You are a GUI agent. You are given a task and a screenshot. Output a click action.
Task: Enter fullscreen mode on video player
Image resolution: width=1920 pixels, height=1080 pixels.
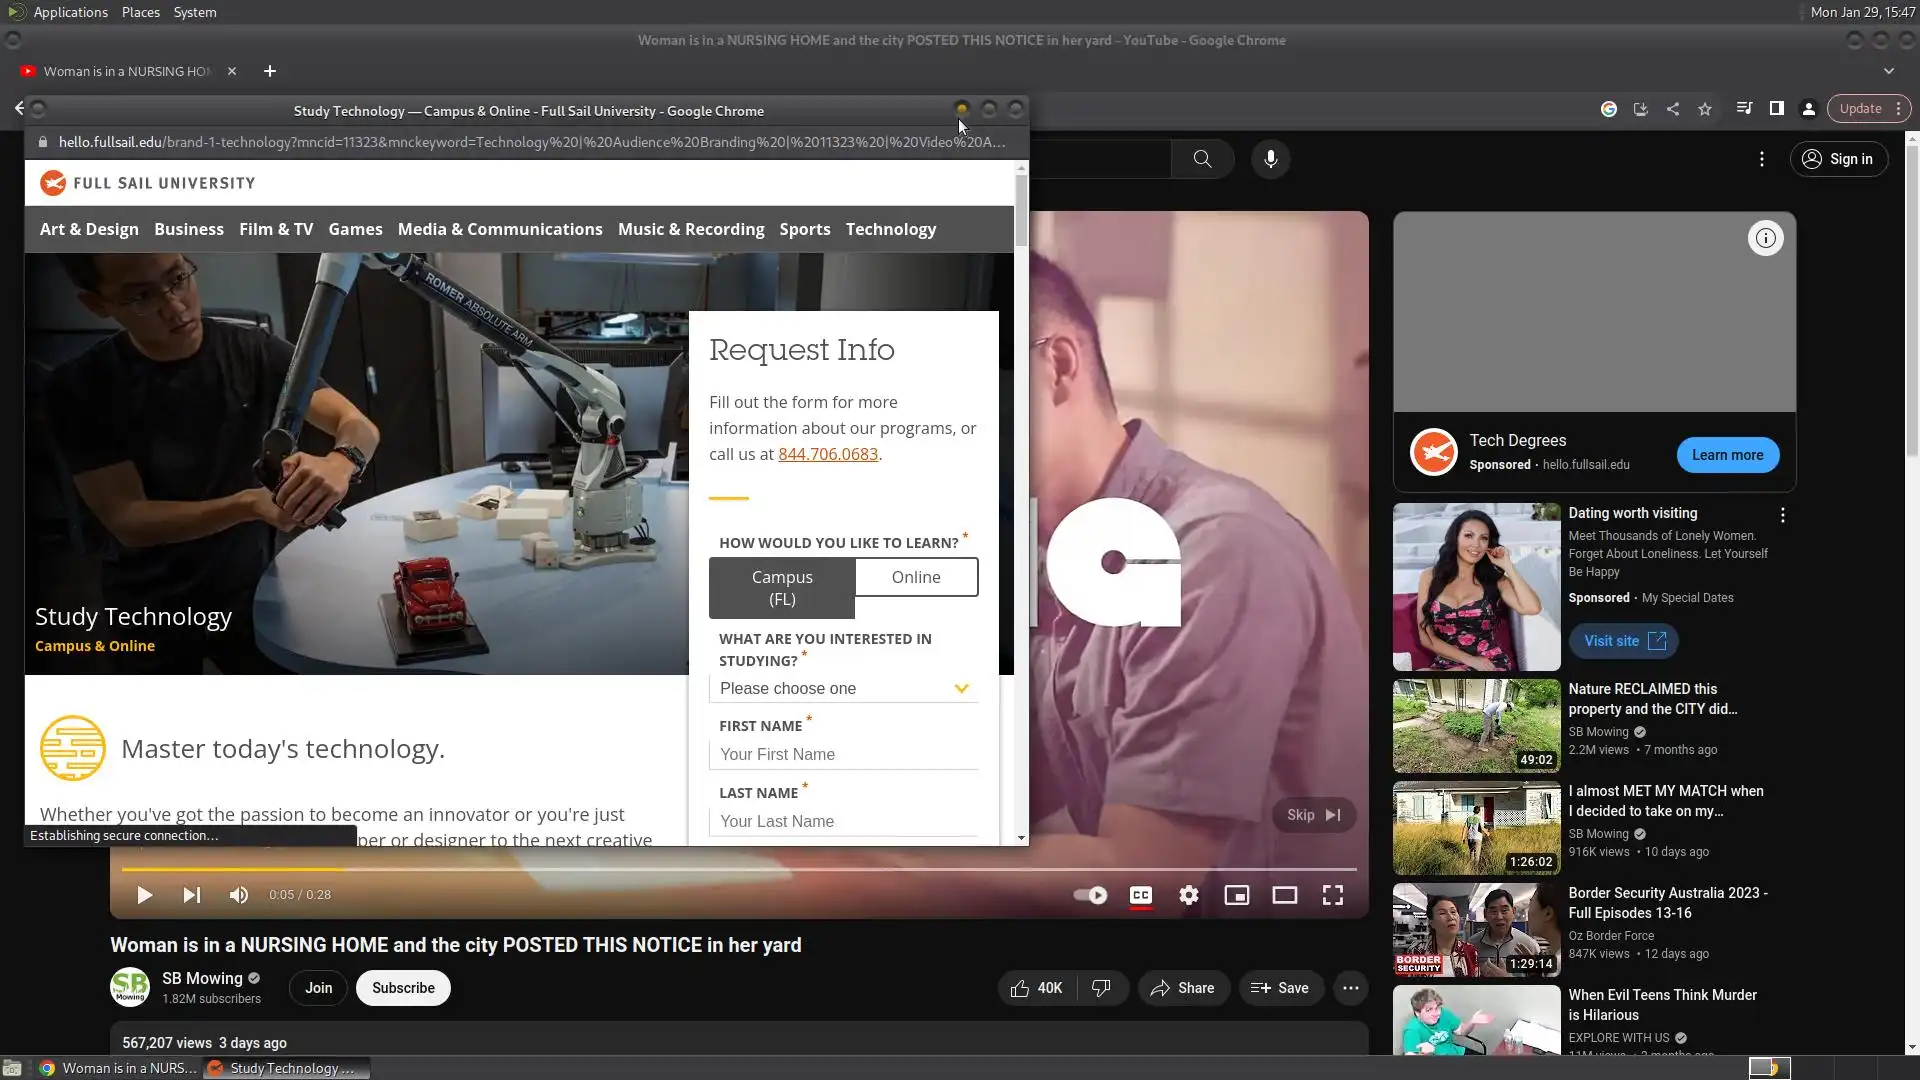tap(1332, 895)
